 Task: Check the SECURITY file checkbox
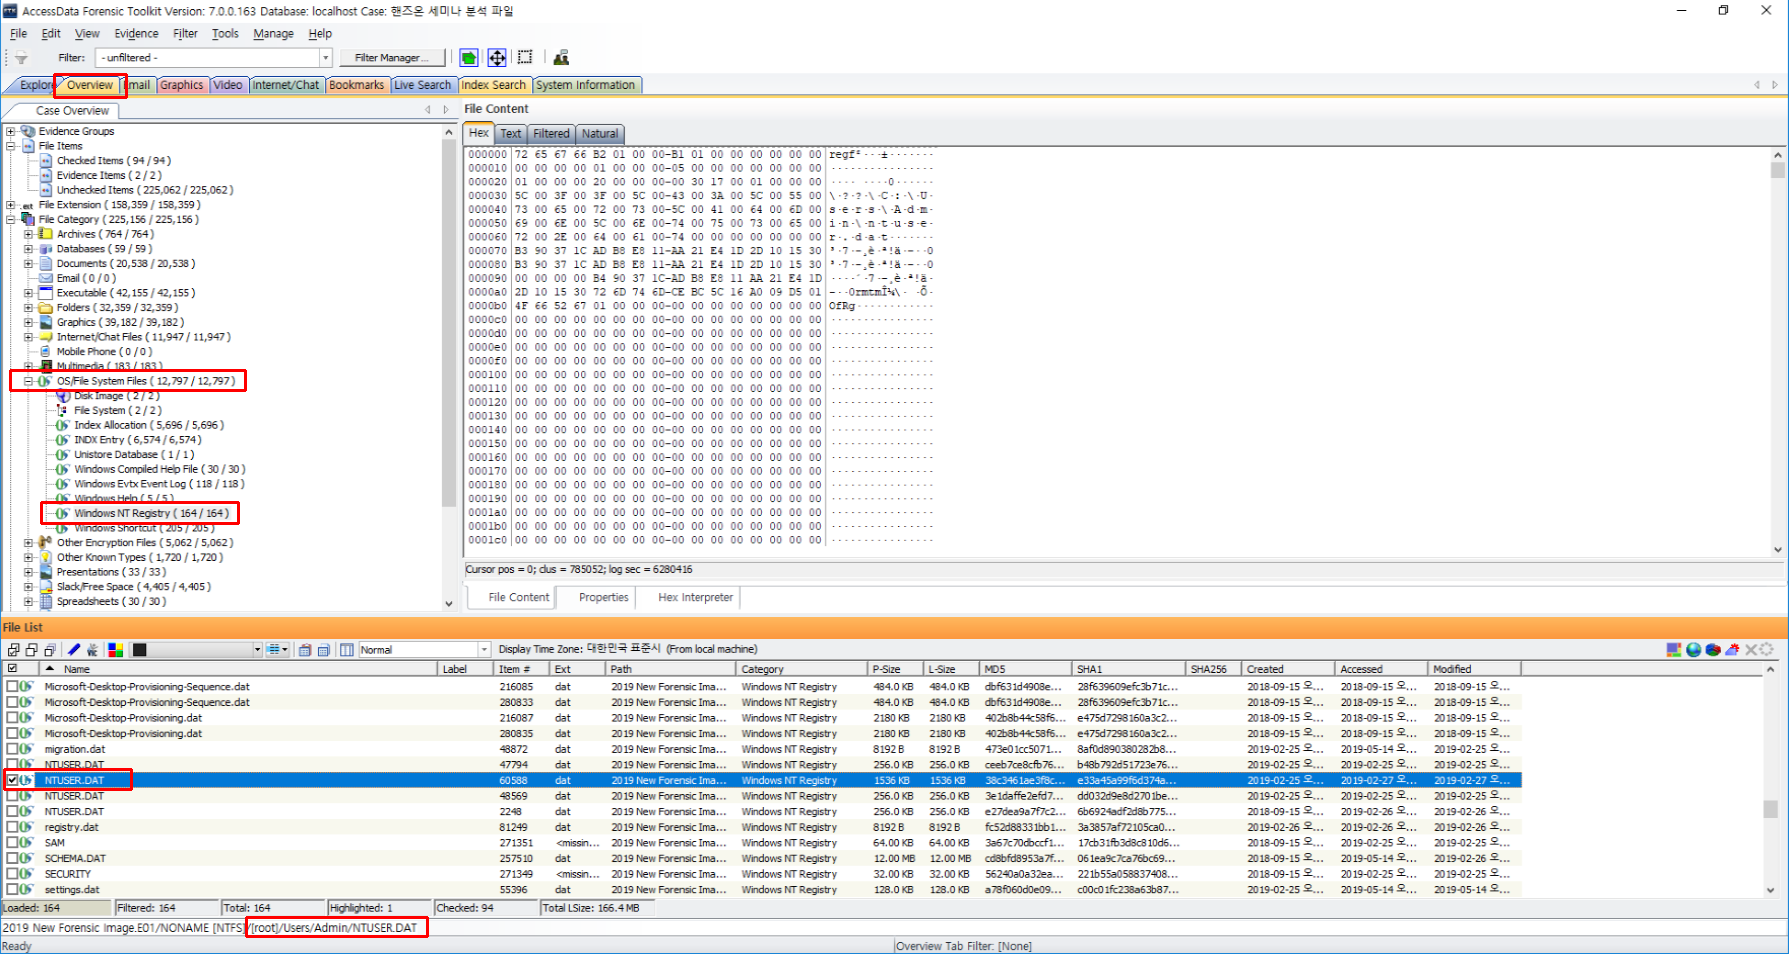[x=12, y=874]
